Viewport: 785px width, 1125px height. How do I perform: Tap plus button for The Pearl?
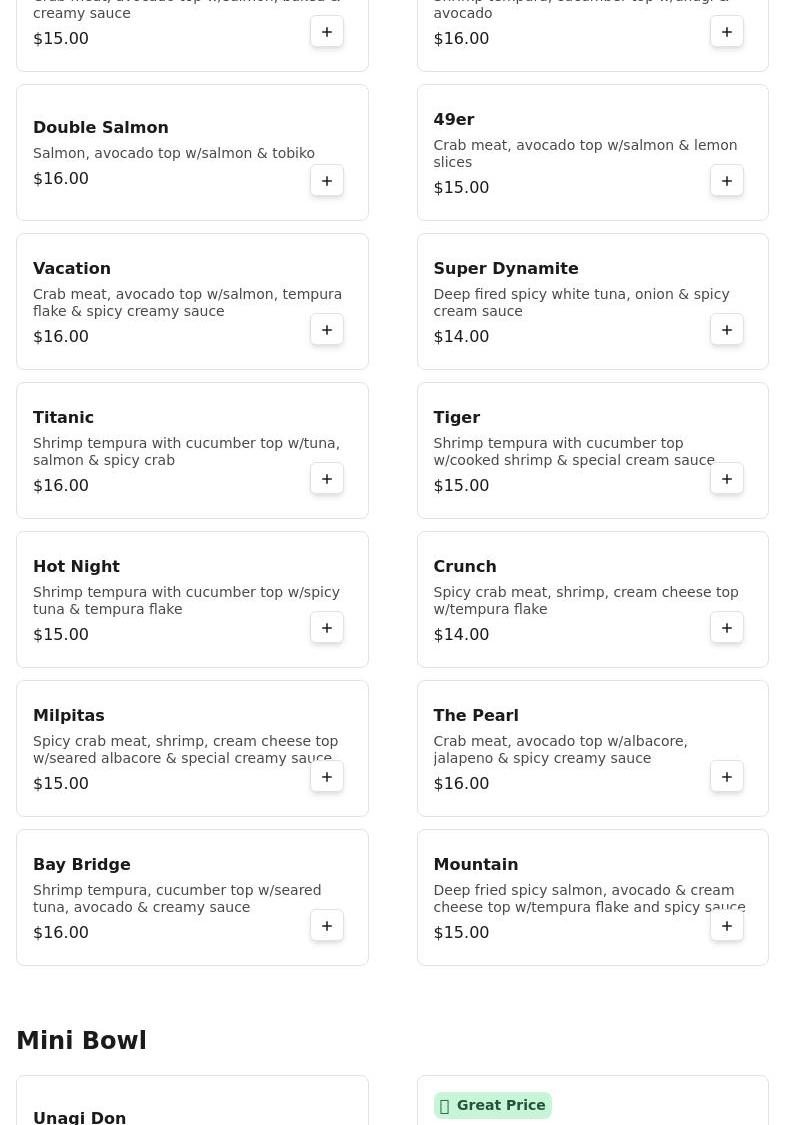tap(727, 777)
